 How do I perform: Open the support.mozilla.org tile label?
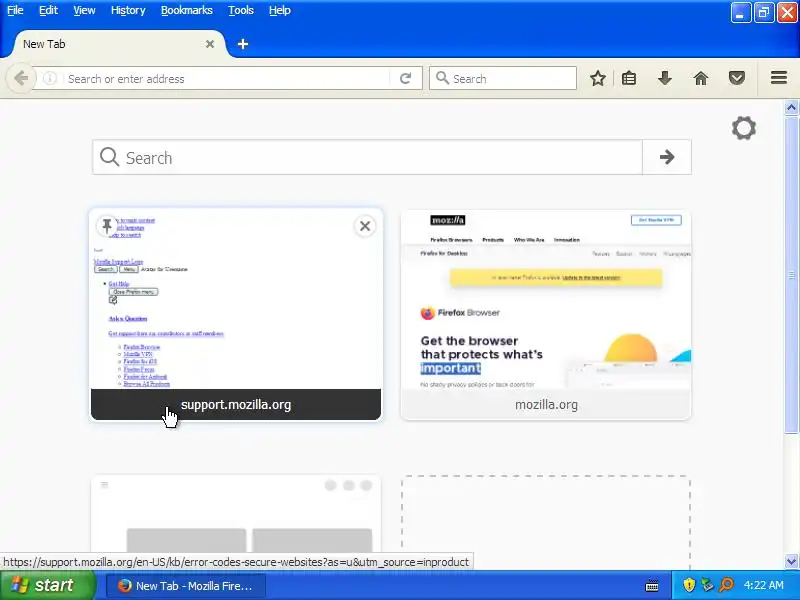coord(236,405)
